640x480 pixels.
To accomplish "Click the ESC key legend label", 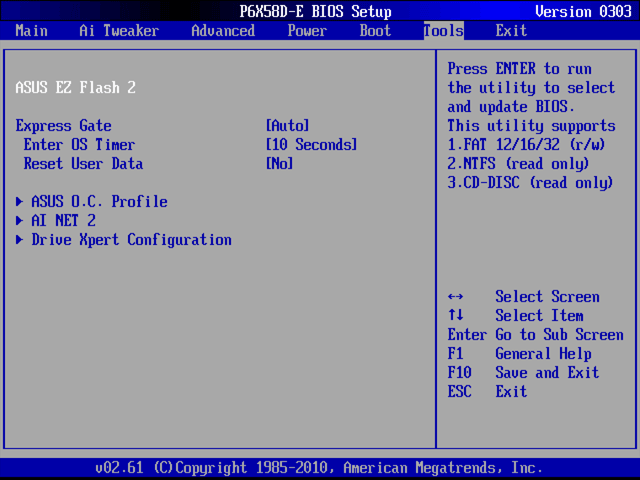I will [x=460, y=392].
